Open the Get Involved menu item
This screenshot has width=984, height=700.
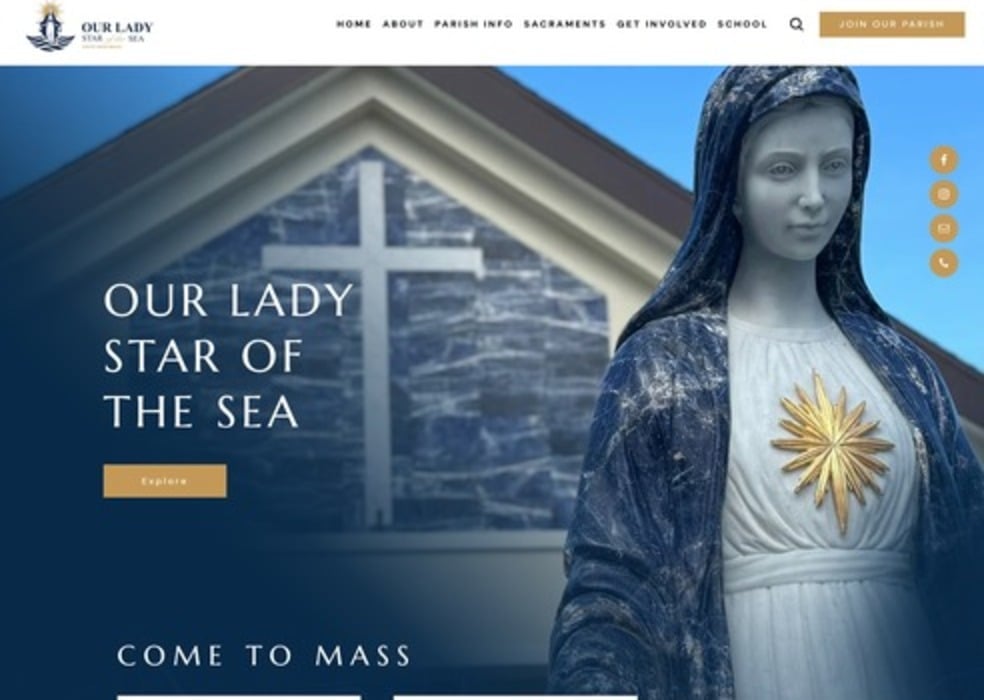pyautogui.click(x=661, y=24)
